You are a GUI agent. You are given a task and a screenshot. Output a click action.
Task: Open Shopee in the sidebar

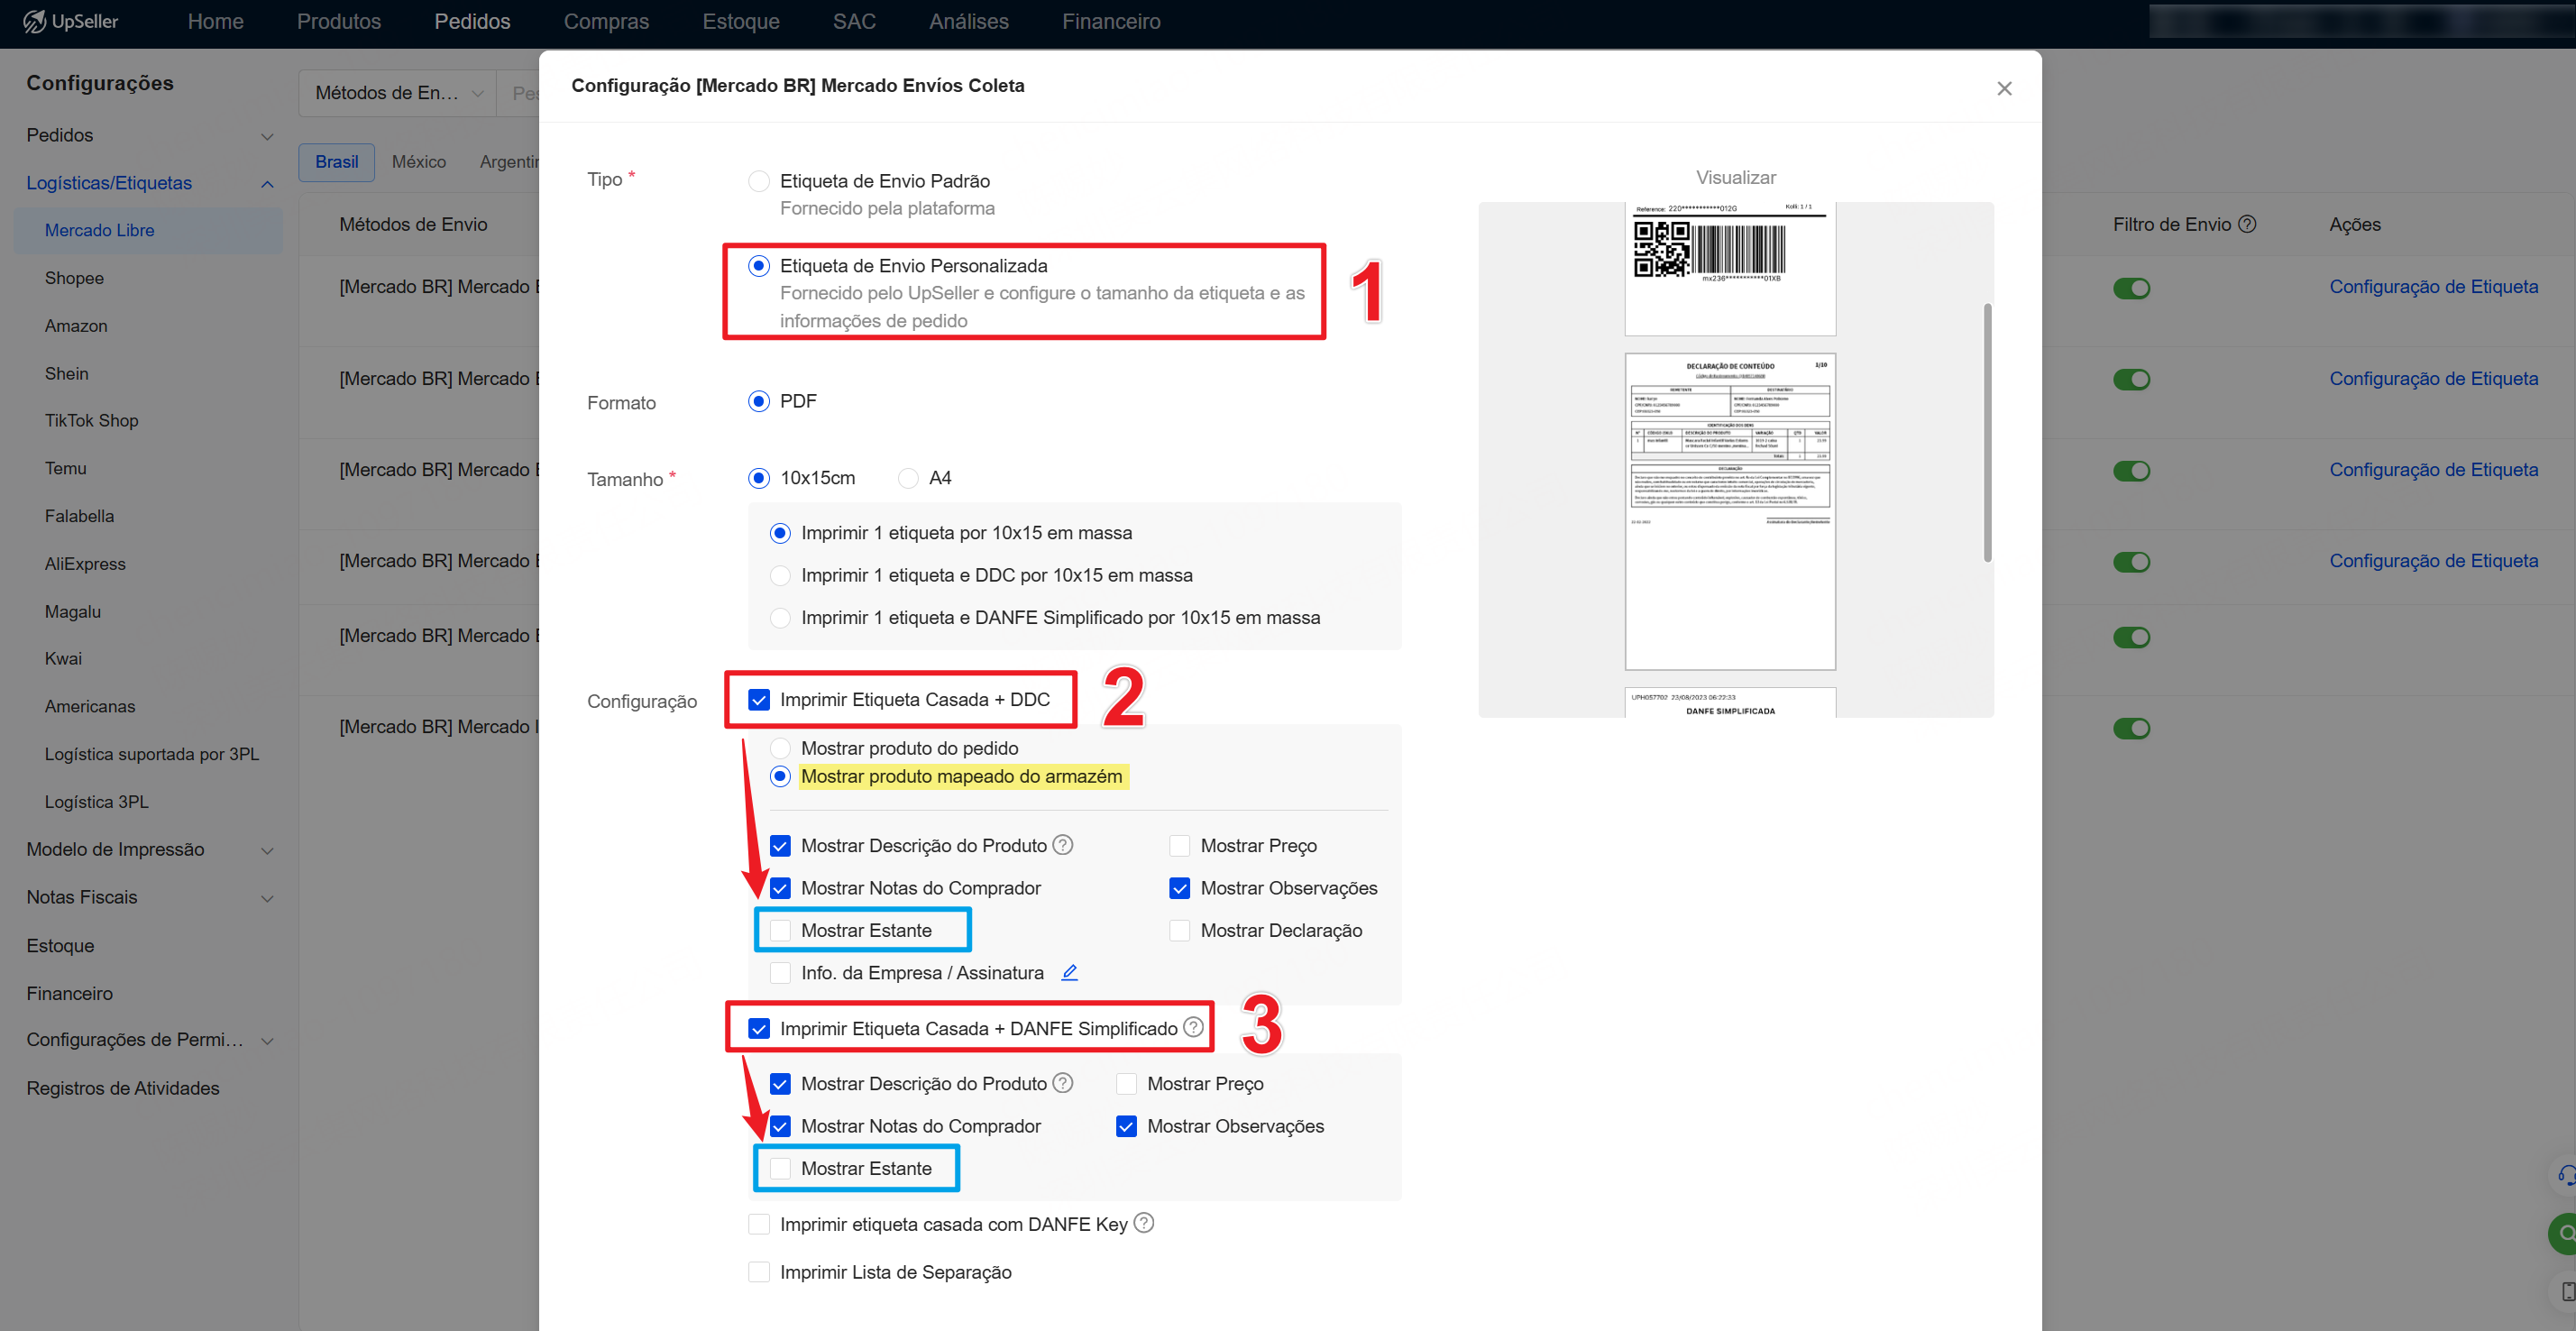tap(74, 278)
